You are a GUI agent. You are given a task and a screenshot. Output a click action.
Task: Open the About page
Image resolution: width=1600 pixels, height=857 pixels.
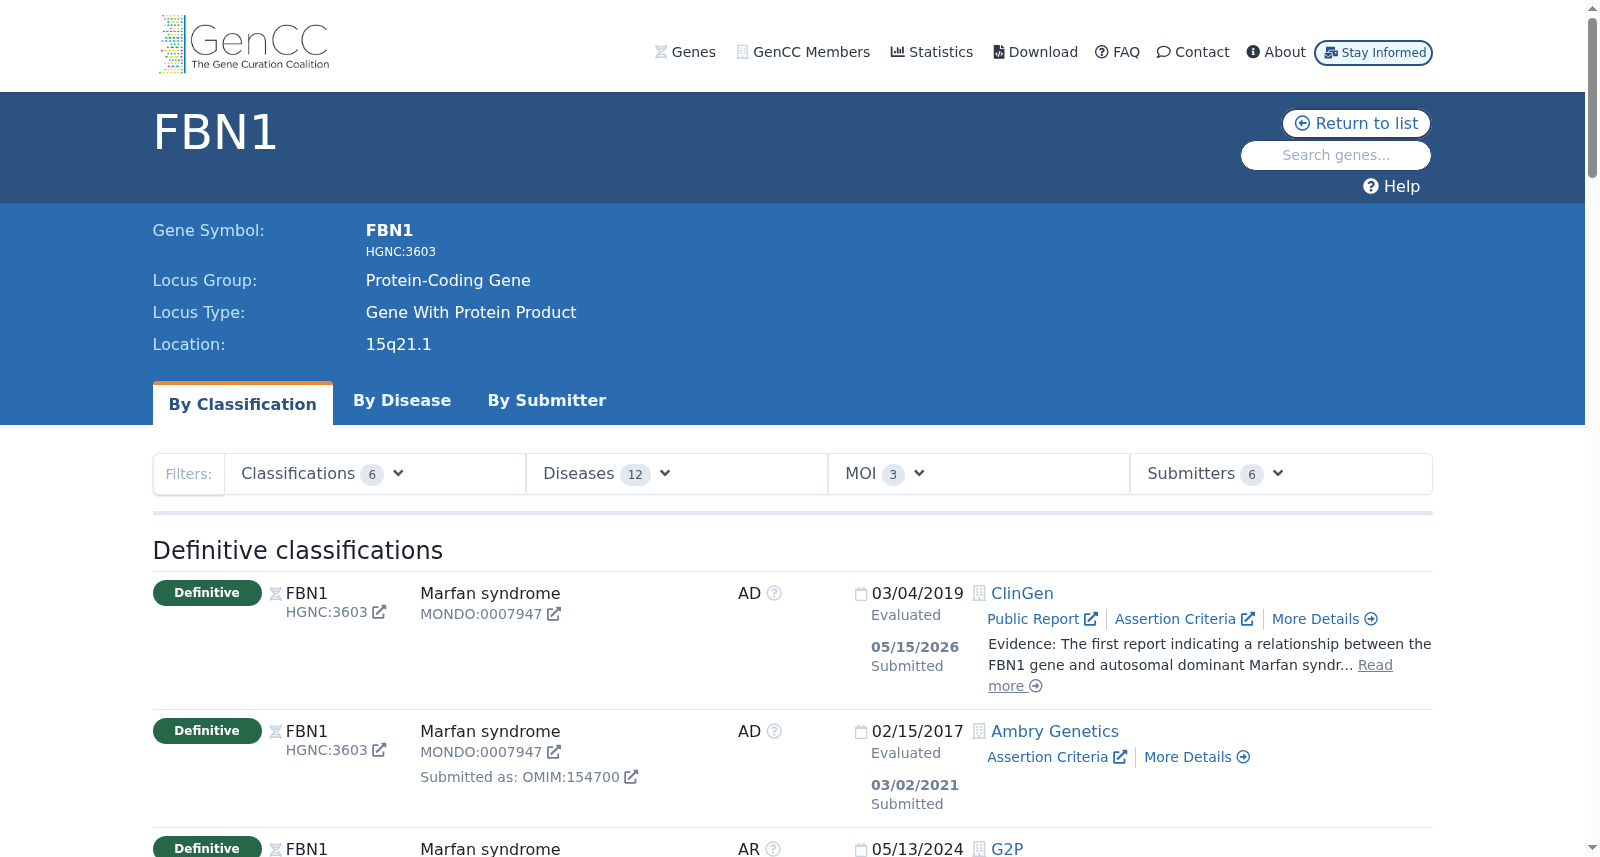[1276, 52]
